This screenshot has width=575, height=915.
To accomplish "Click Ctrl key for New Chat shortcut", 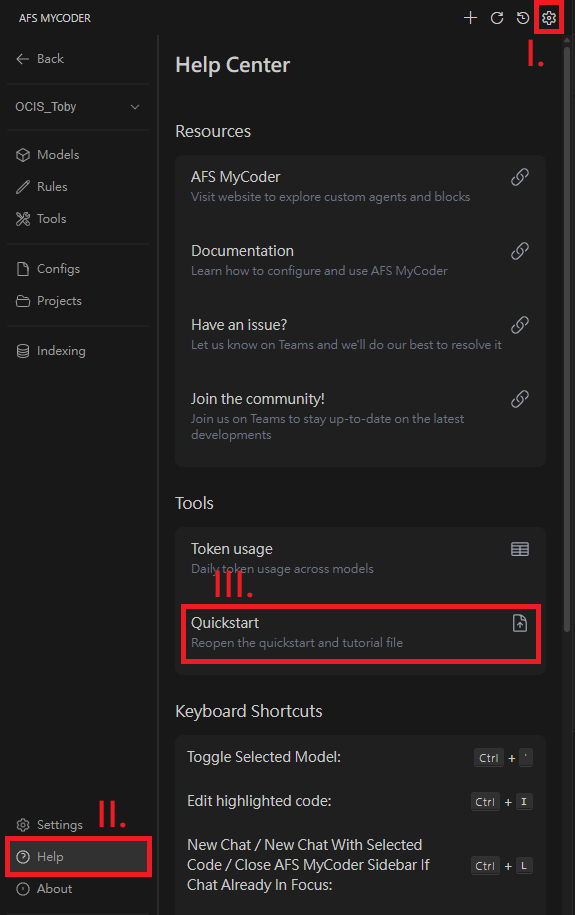I will point(485,866).
